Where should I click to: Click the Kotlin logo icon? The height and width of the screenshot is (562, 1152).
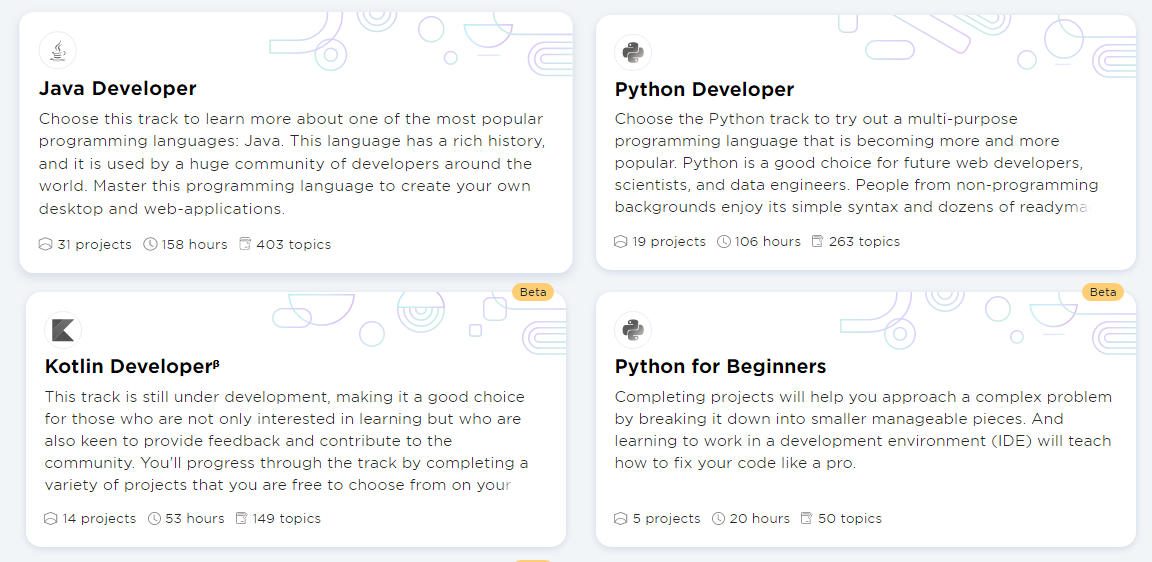coord(63,329)
